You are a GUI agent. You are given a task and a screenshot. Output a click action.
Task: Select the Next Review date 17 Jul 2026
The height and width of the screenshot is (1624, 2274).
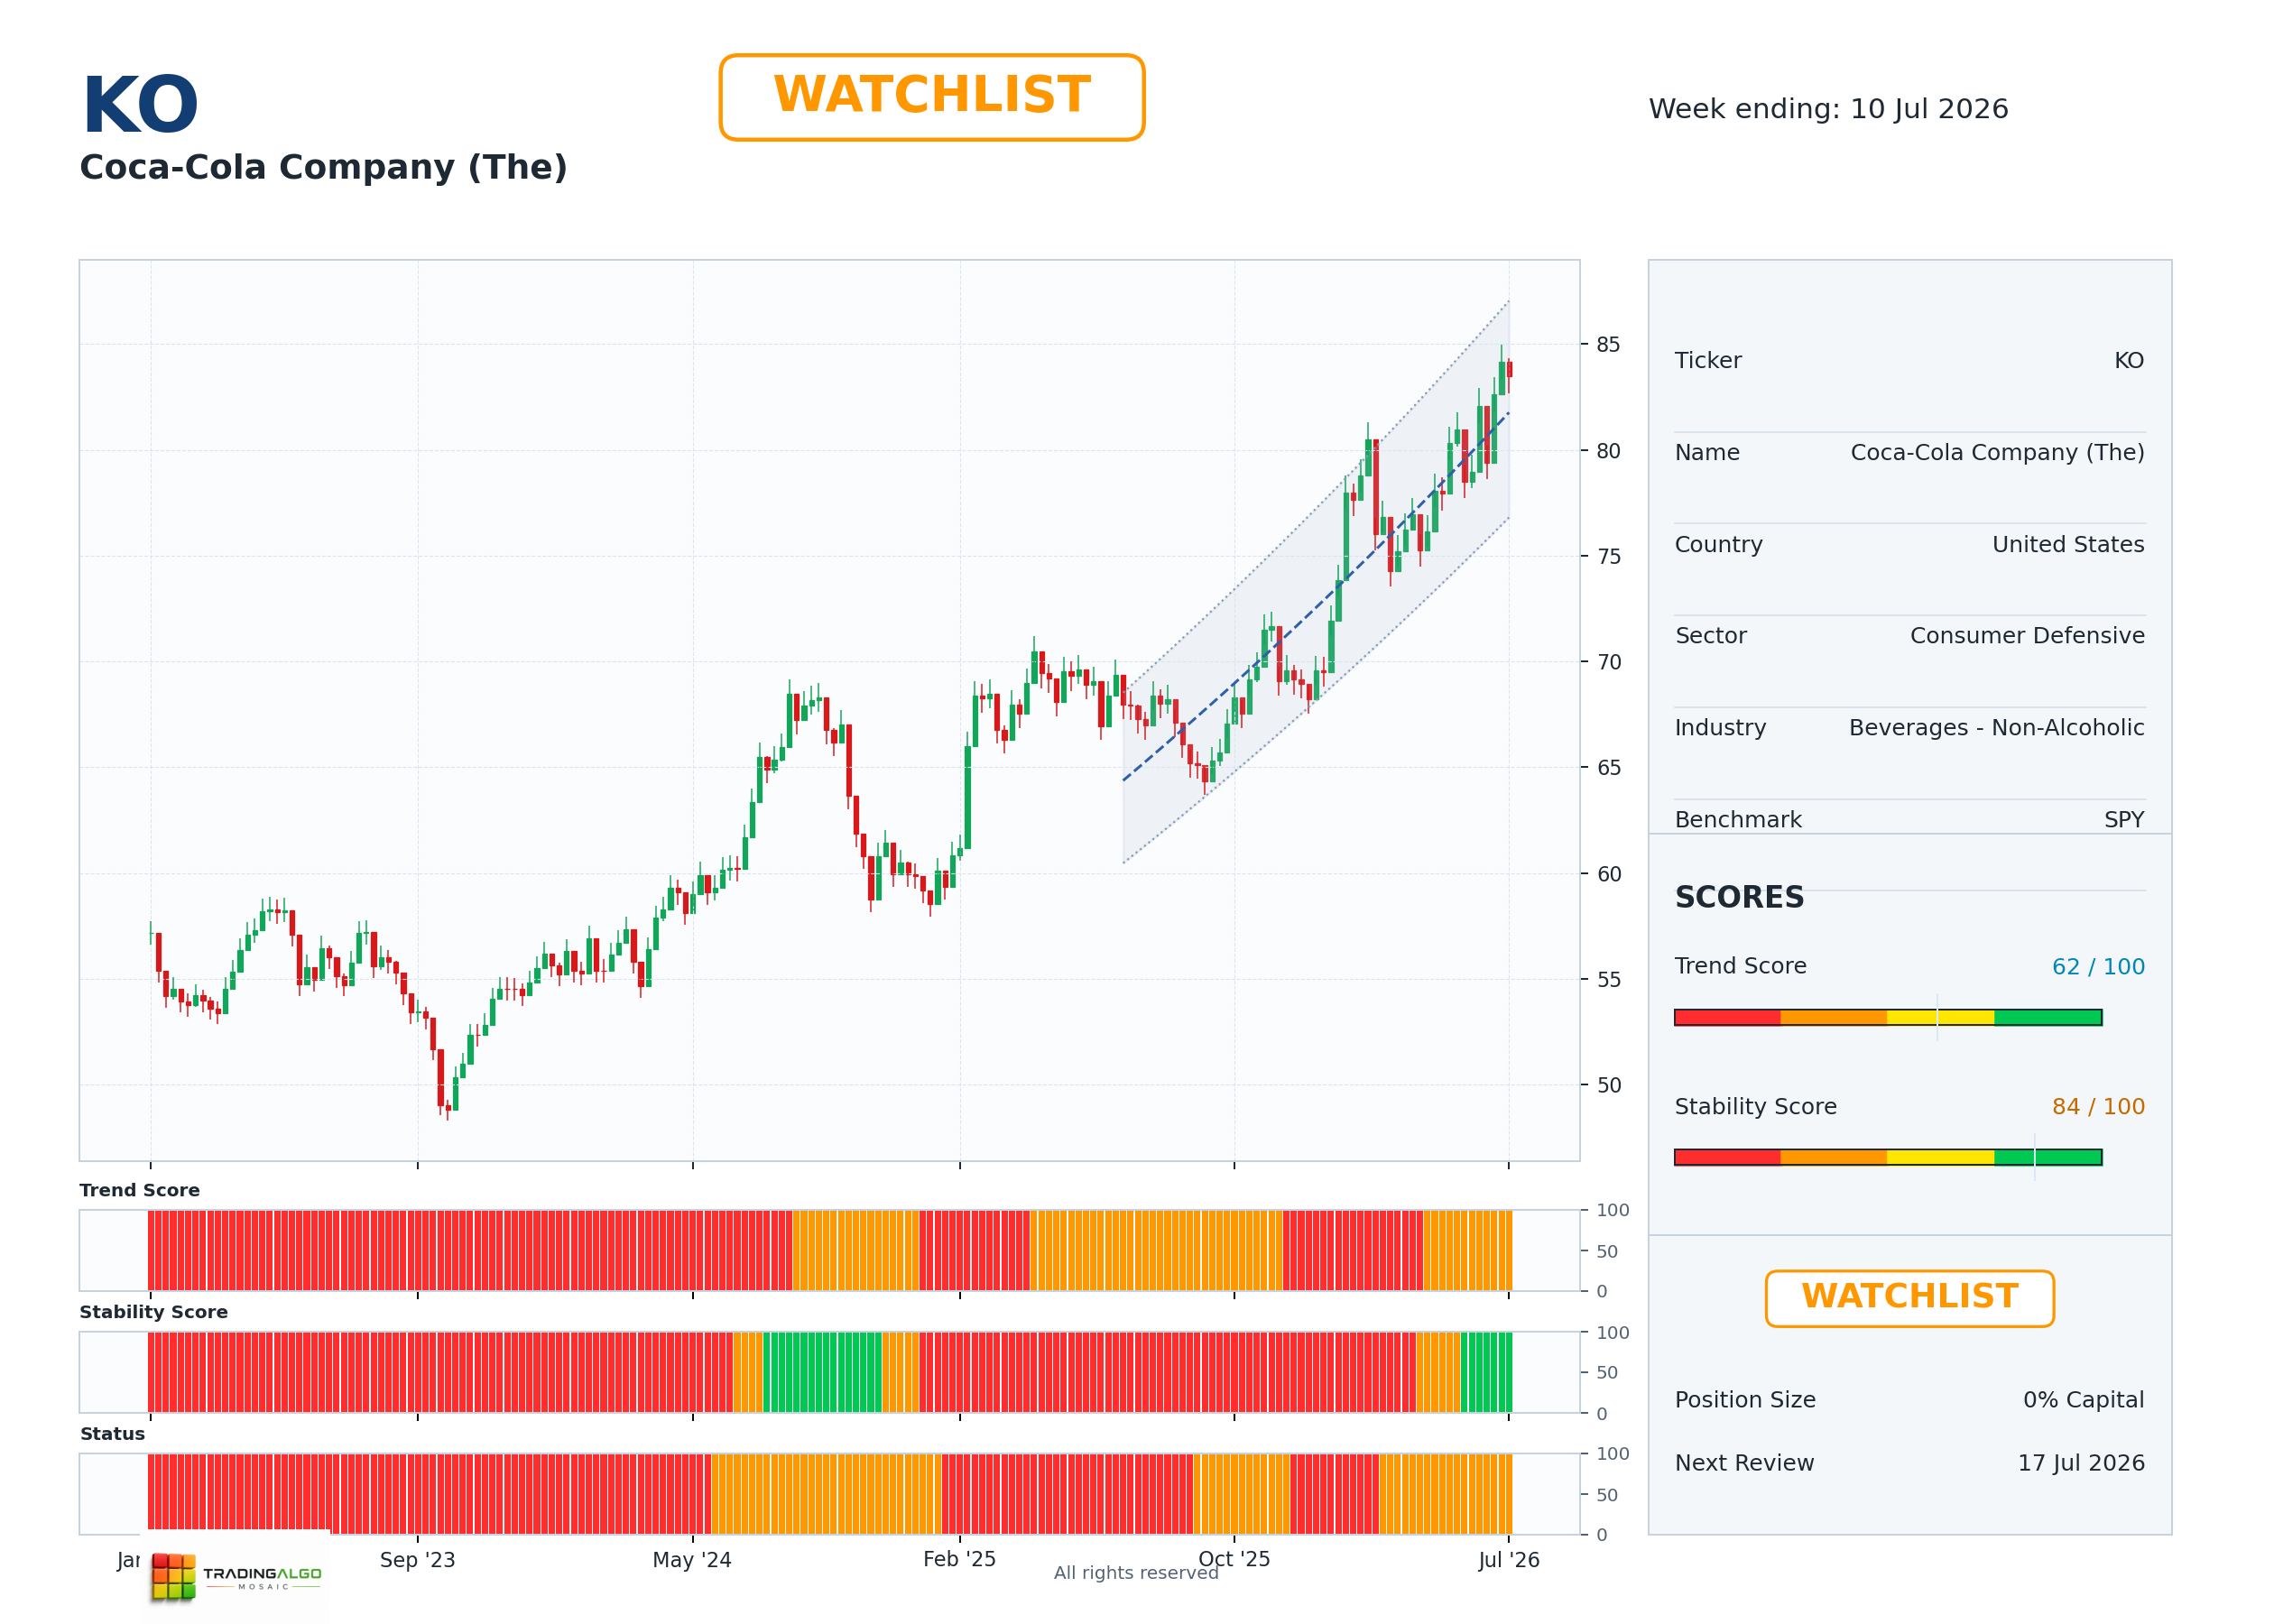pos(2081,1463)
